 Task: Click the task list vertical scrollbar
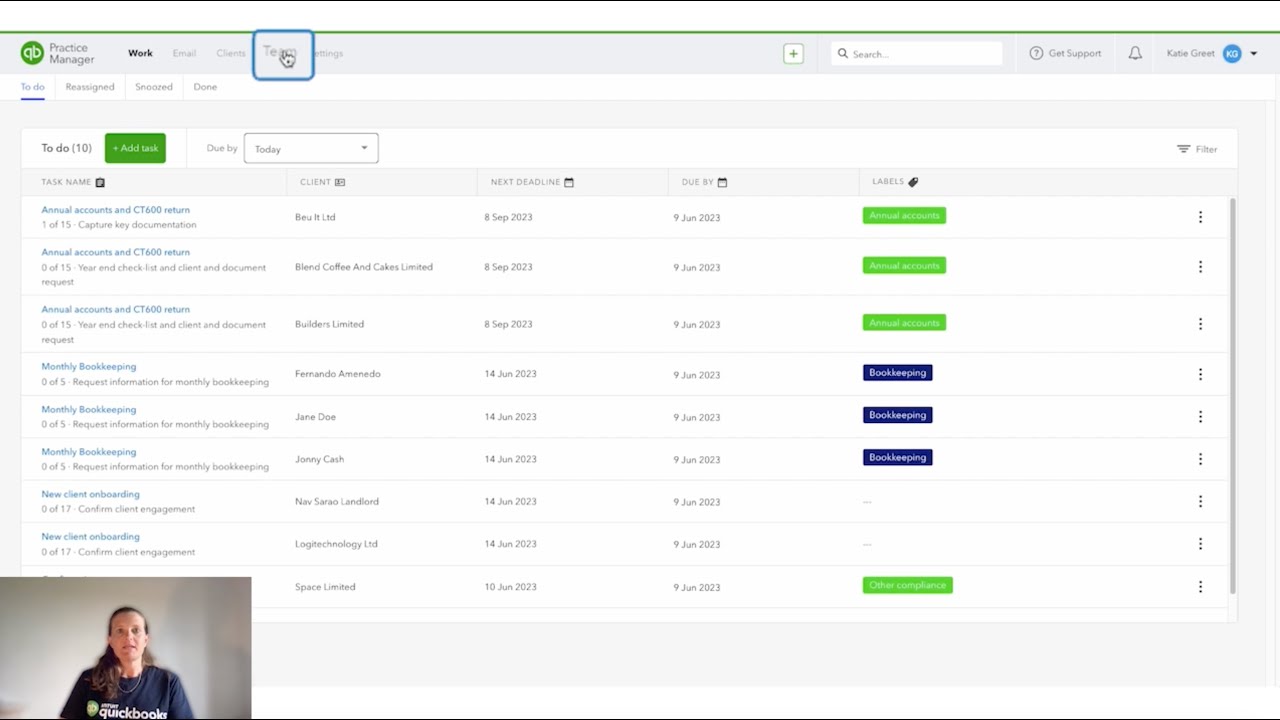tap(1233, 395)
